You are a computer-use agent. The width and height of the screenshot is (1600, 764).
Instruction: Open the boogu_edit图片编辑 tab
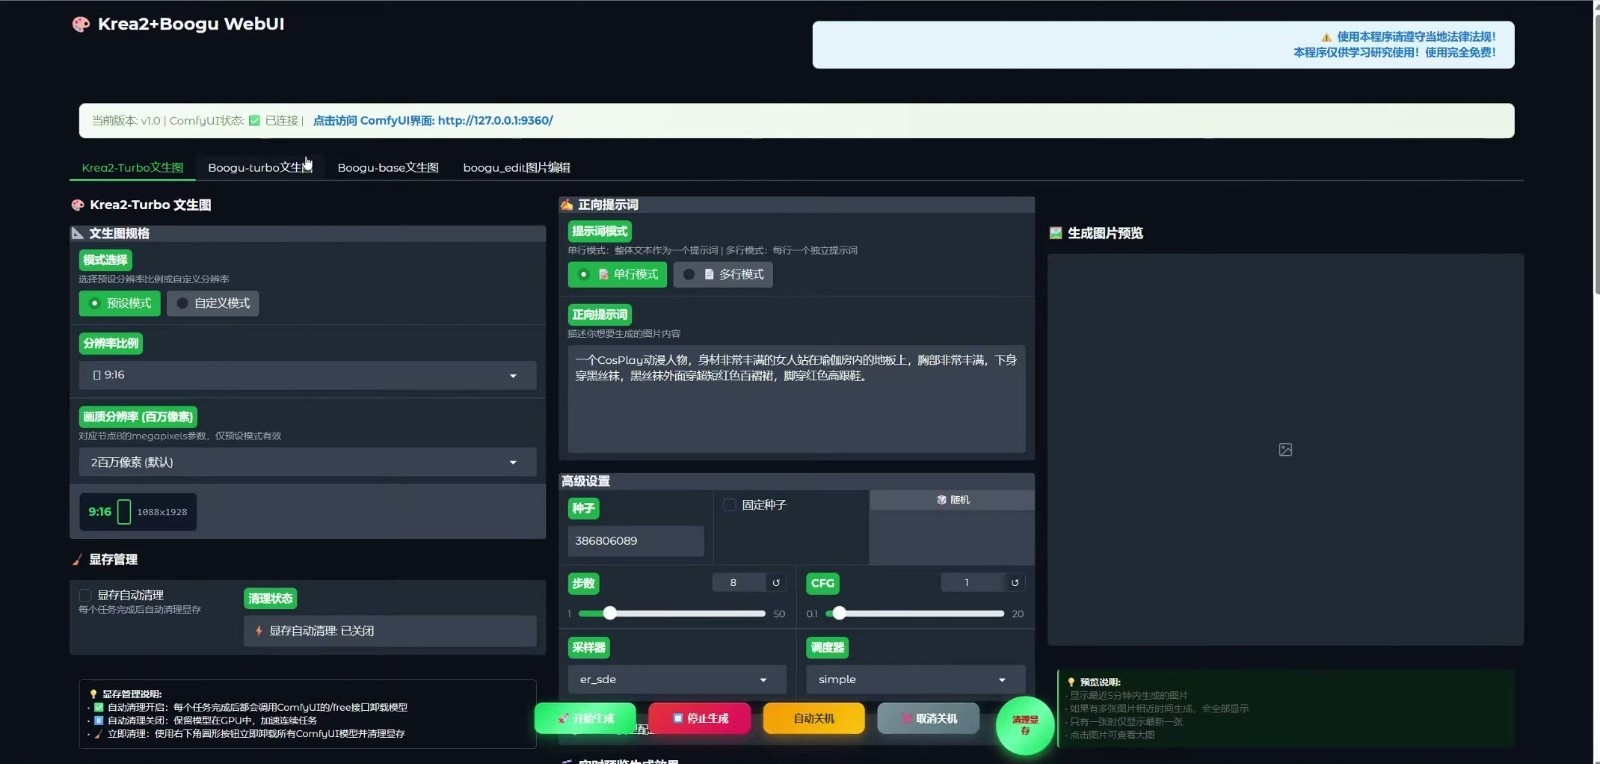pos(516,168)
